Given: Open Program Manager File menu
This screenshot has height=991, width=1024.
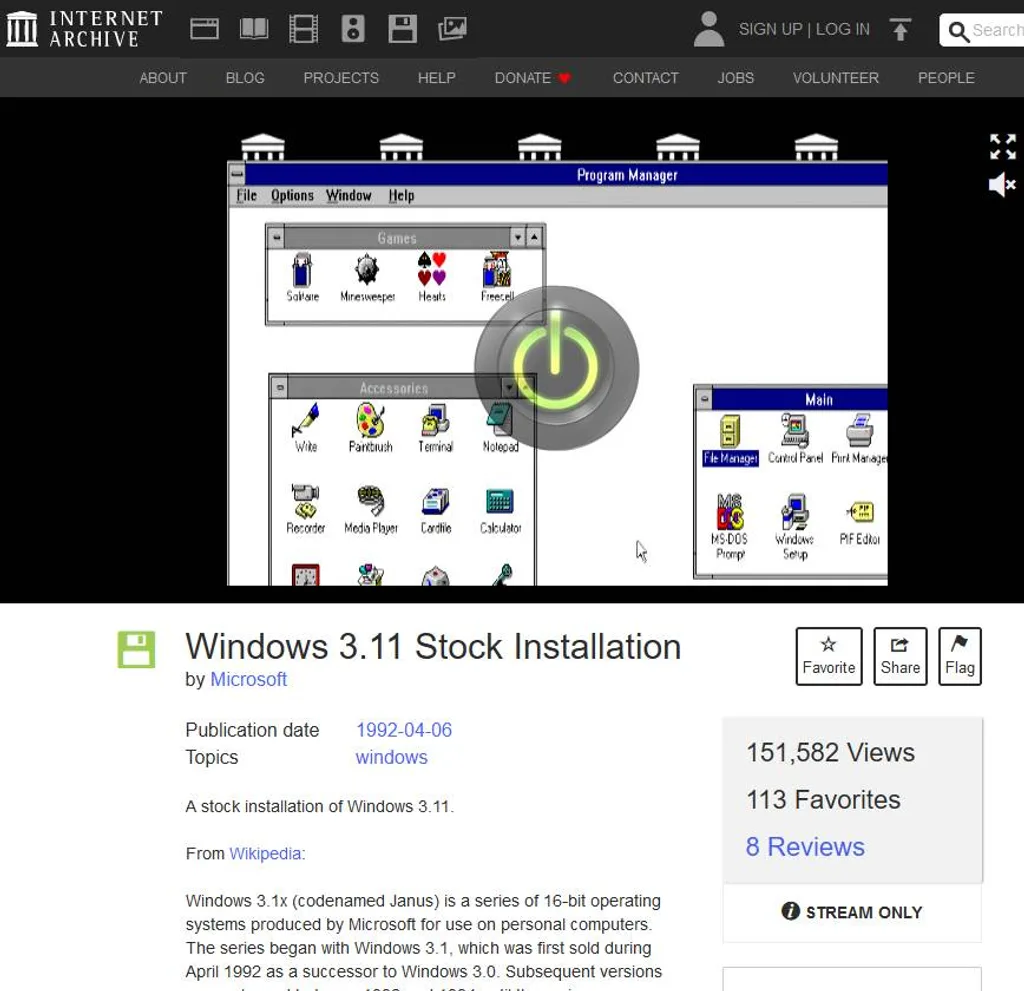Looking at the screenshot, I should pos(246,195).
